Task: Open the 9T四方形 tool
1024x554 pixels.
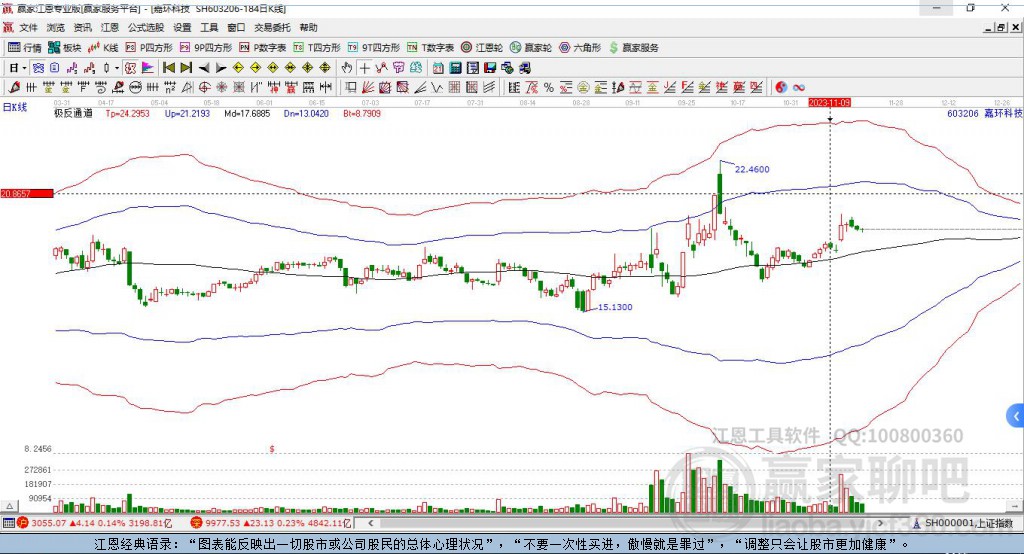Action: (373, 48)
